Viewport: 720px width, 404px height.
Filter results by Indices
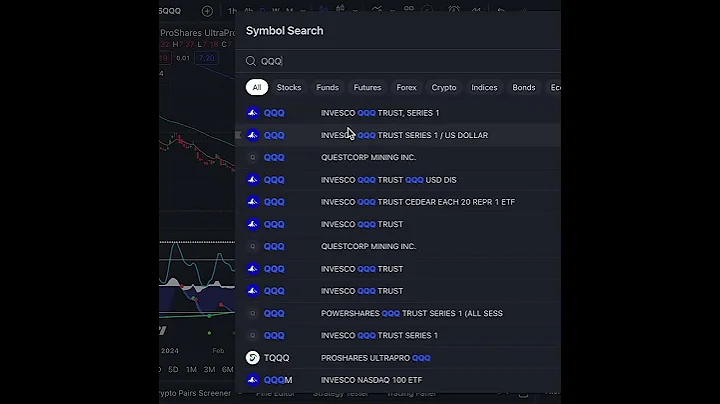click(x=484, y=87)
